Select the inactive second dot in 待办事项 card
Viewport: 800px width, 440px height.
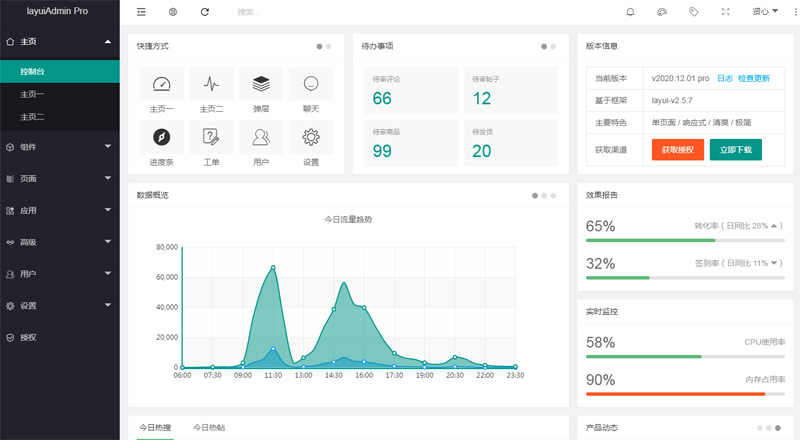[x=553, y=46]
